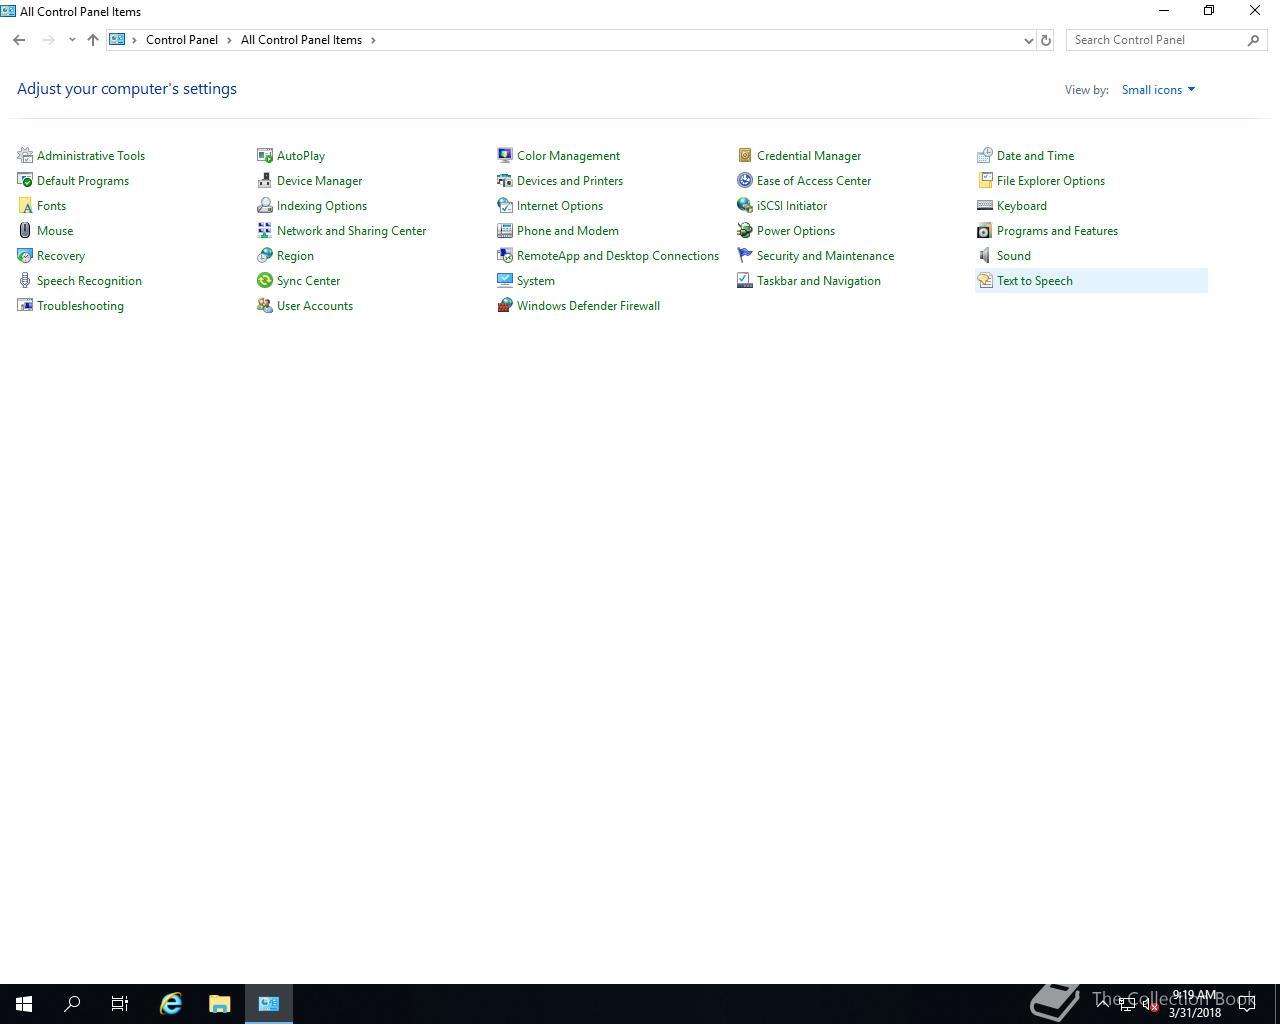Click the Region globe icon
The width and height of the screenshot is (1280, 1024).
pyautogui.click(x=265, y=255)
